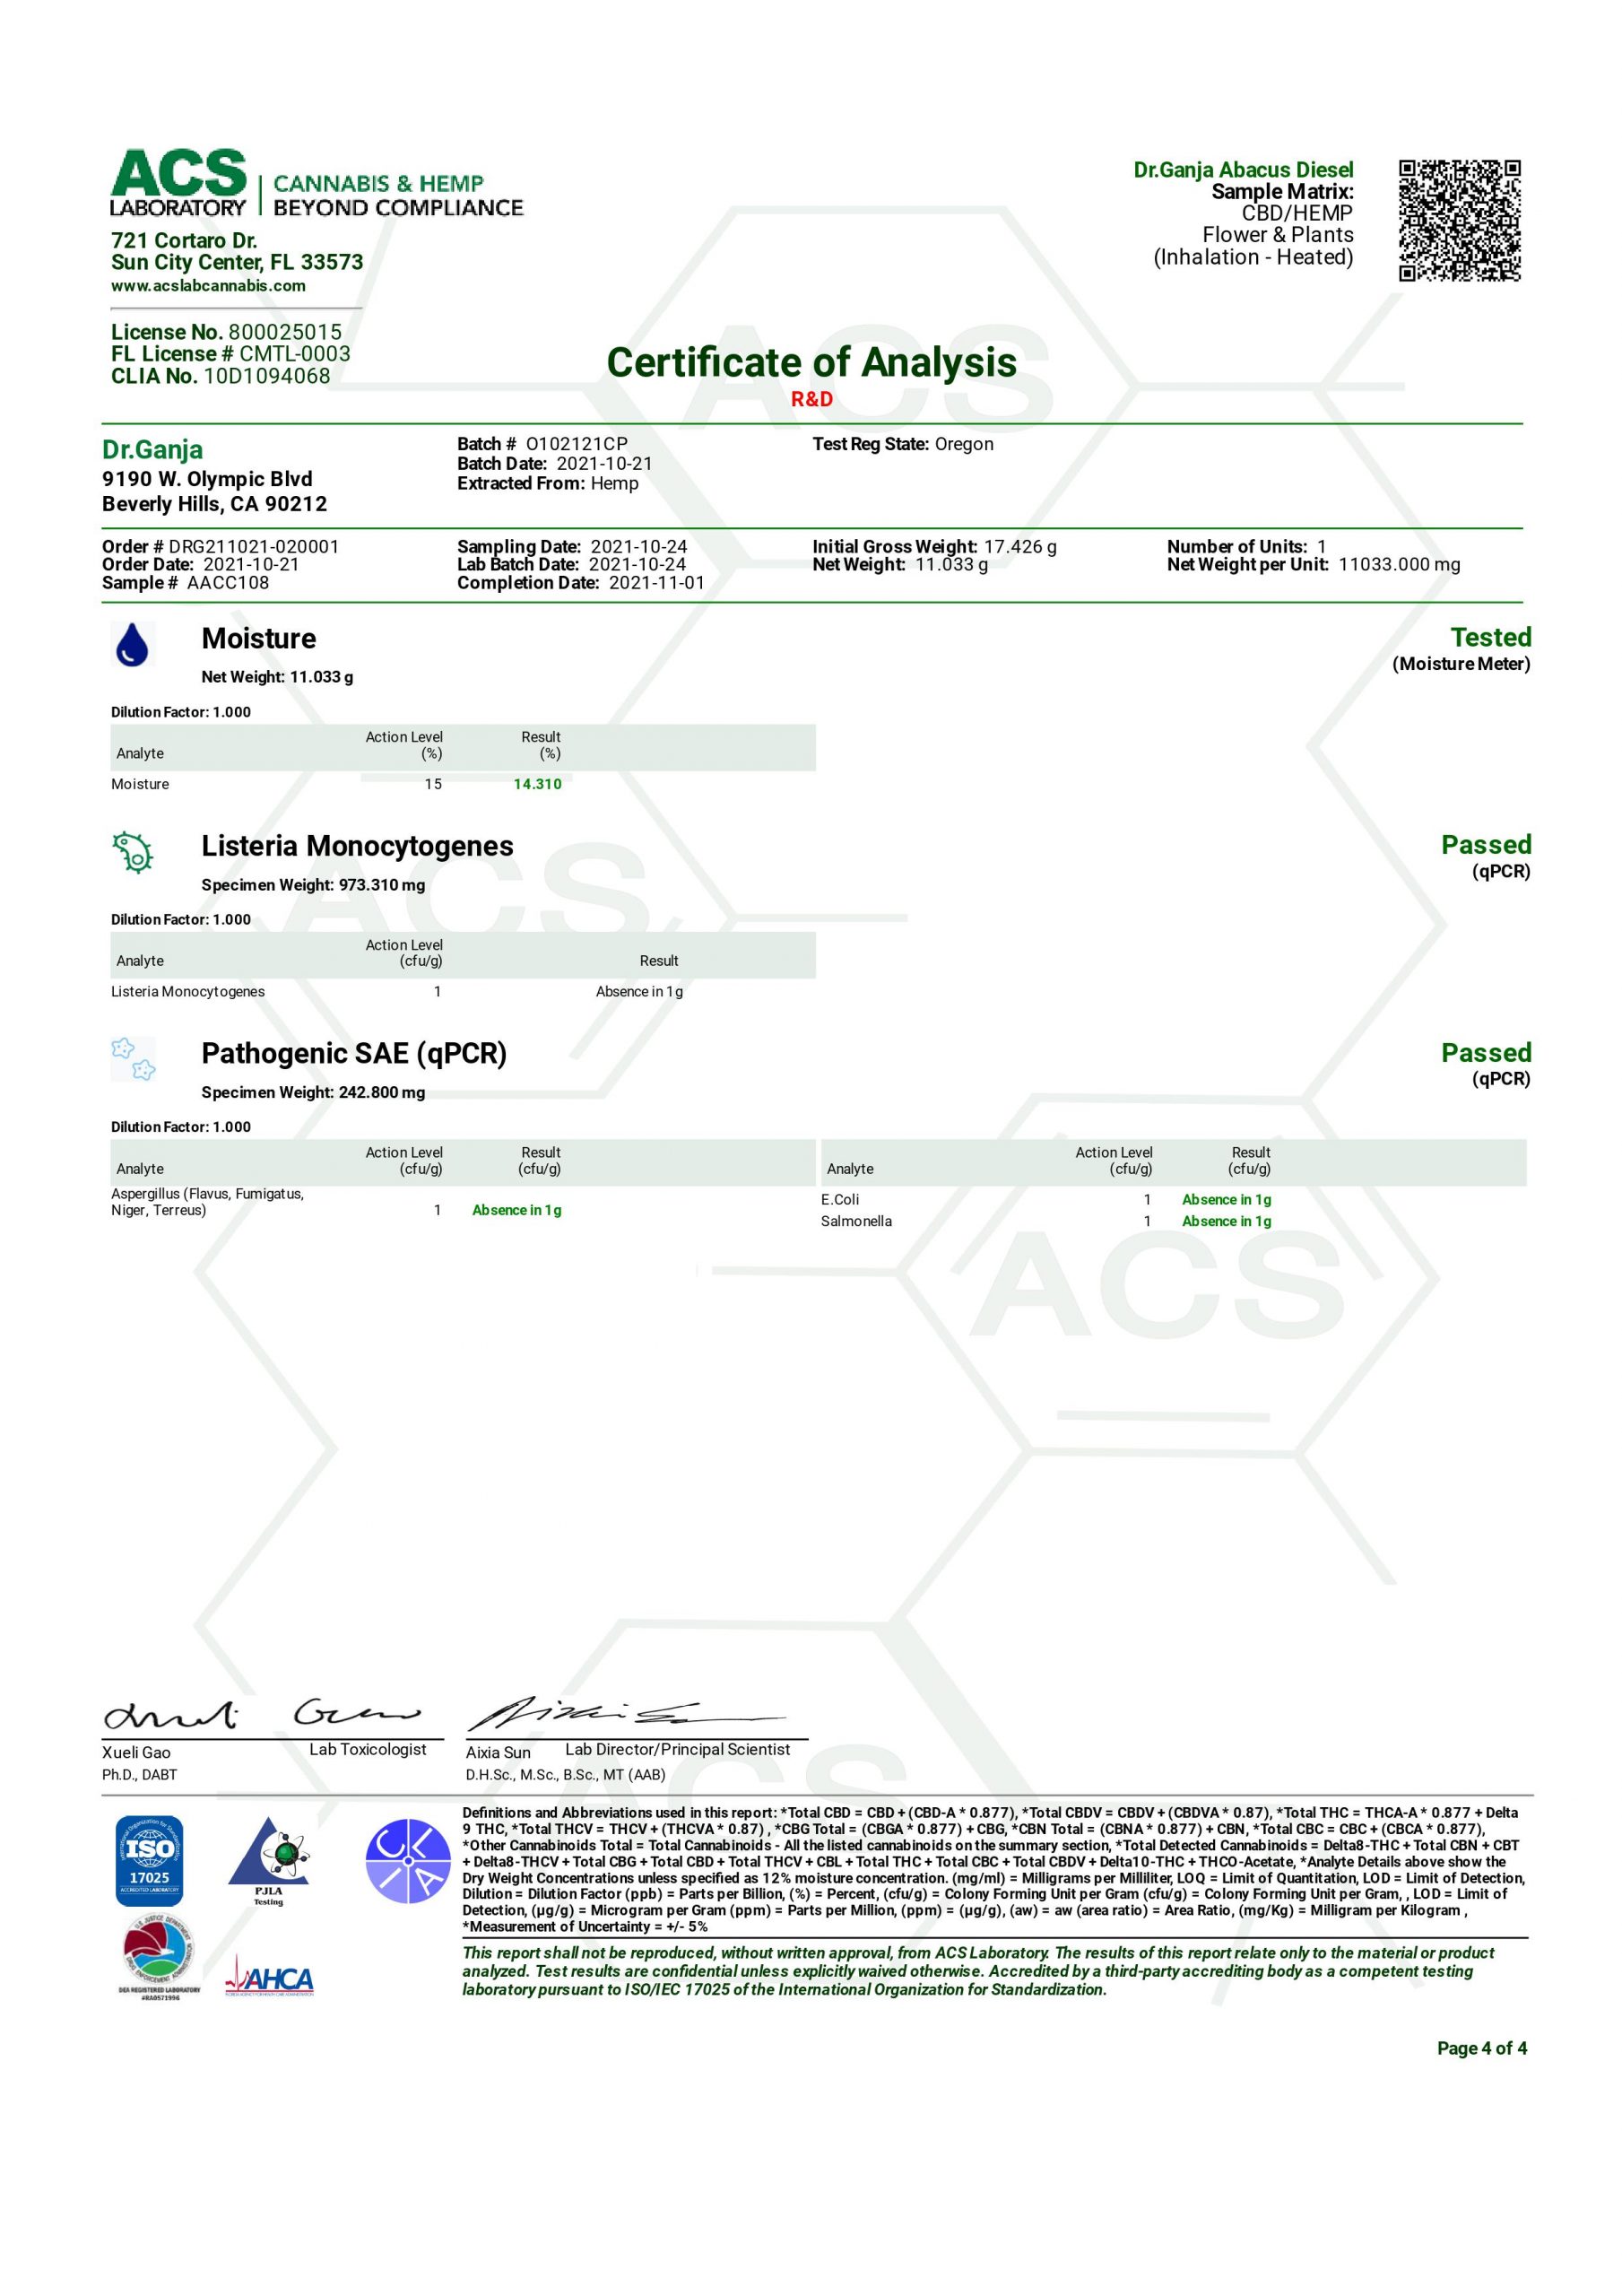Image resolution: width=1622 pixels, height=2296 pixels.
Task: Select the Absence in 1g result for Salmonella
Action: [x=1226, y=1221]
